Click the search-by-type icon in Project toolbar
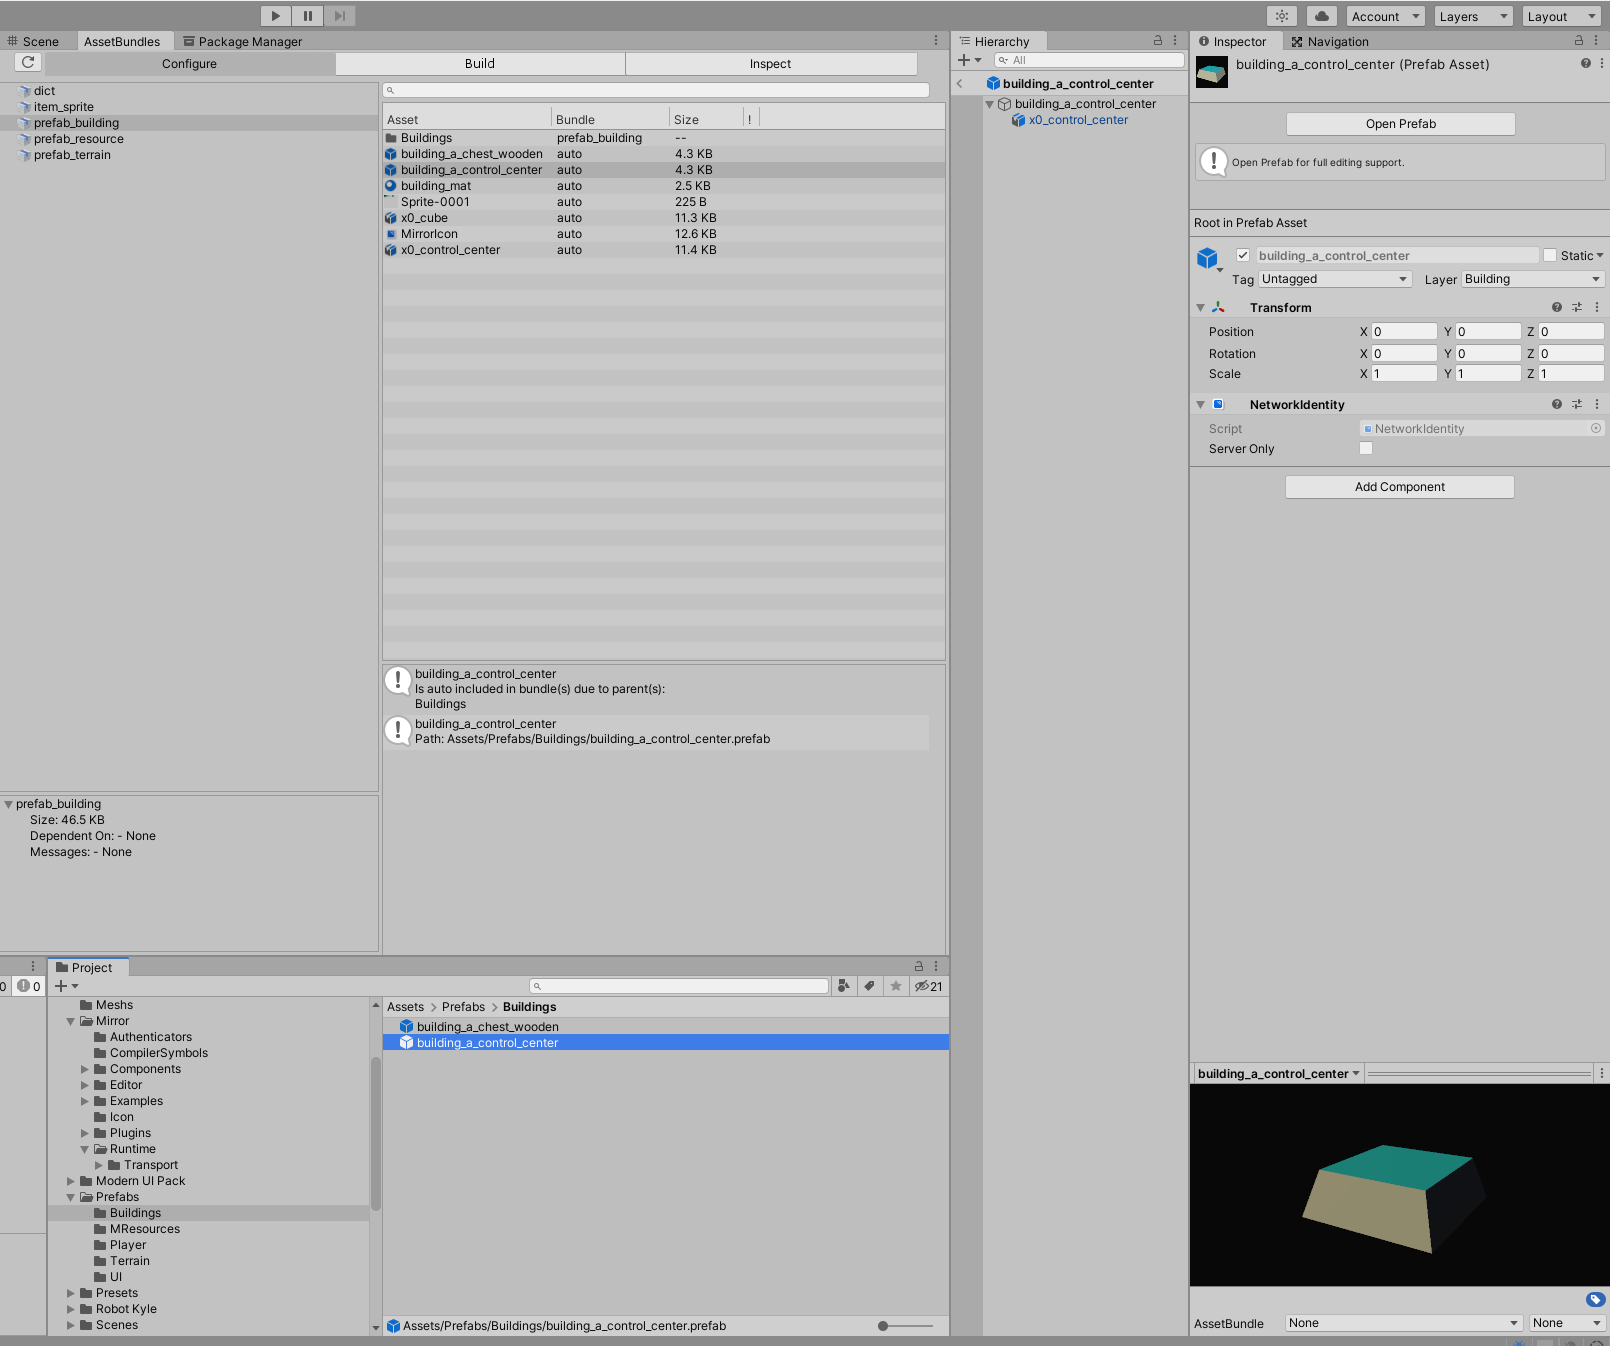 843,986
